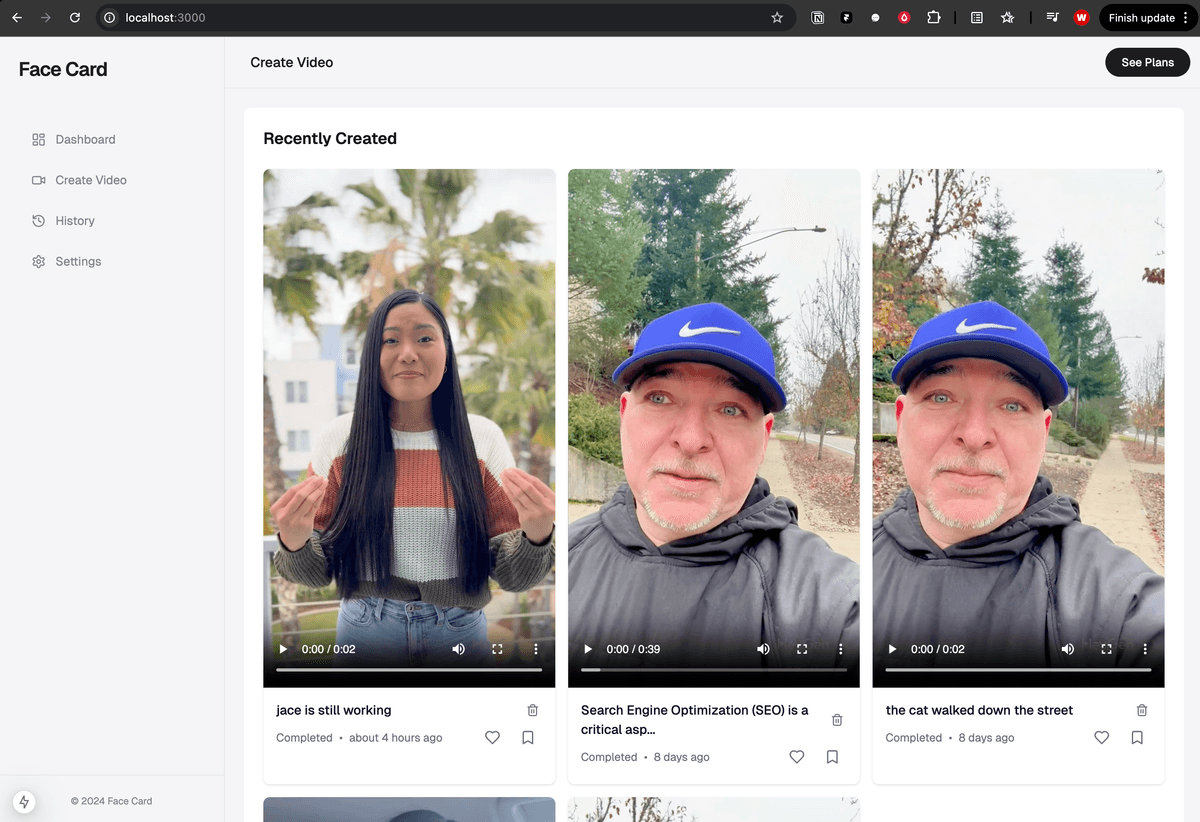The width and height of the screenshot is (1200, 822).
Task: Click the lightning bolt icon at bottom left
Action: (x=24, y=801)
